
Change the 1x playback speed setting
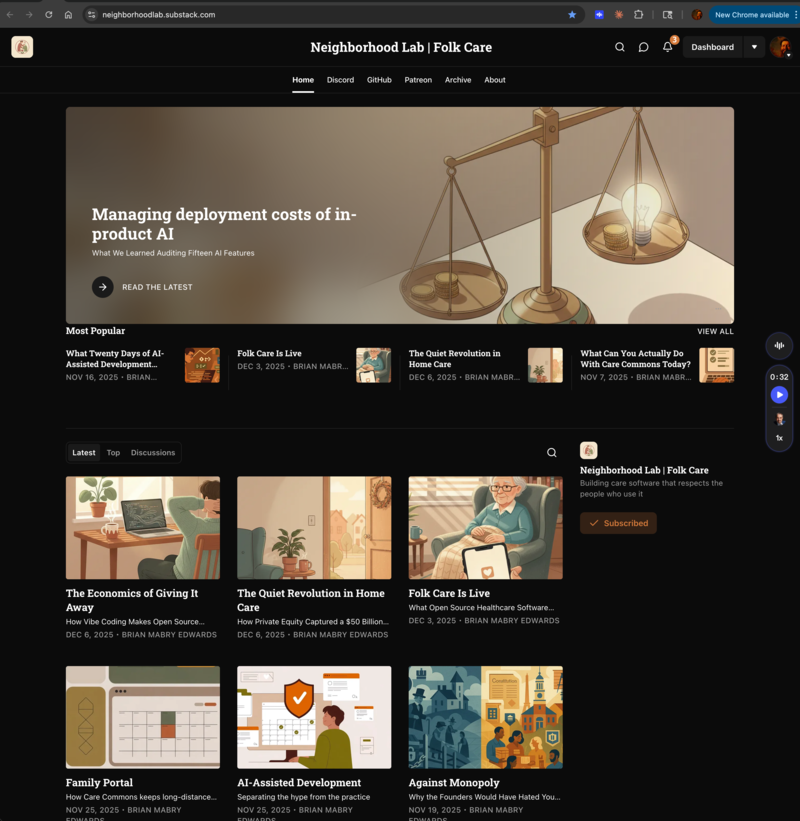tap(779, 438)
